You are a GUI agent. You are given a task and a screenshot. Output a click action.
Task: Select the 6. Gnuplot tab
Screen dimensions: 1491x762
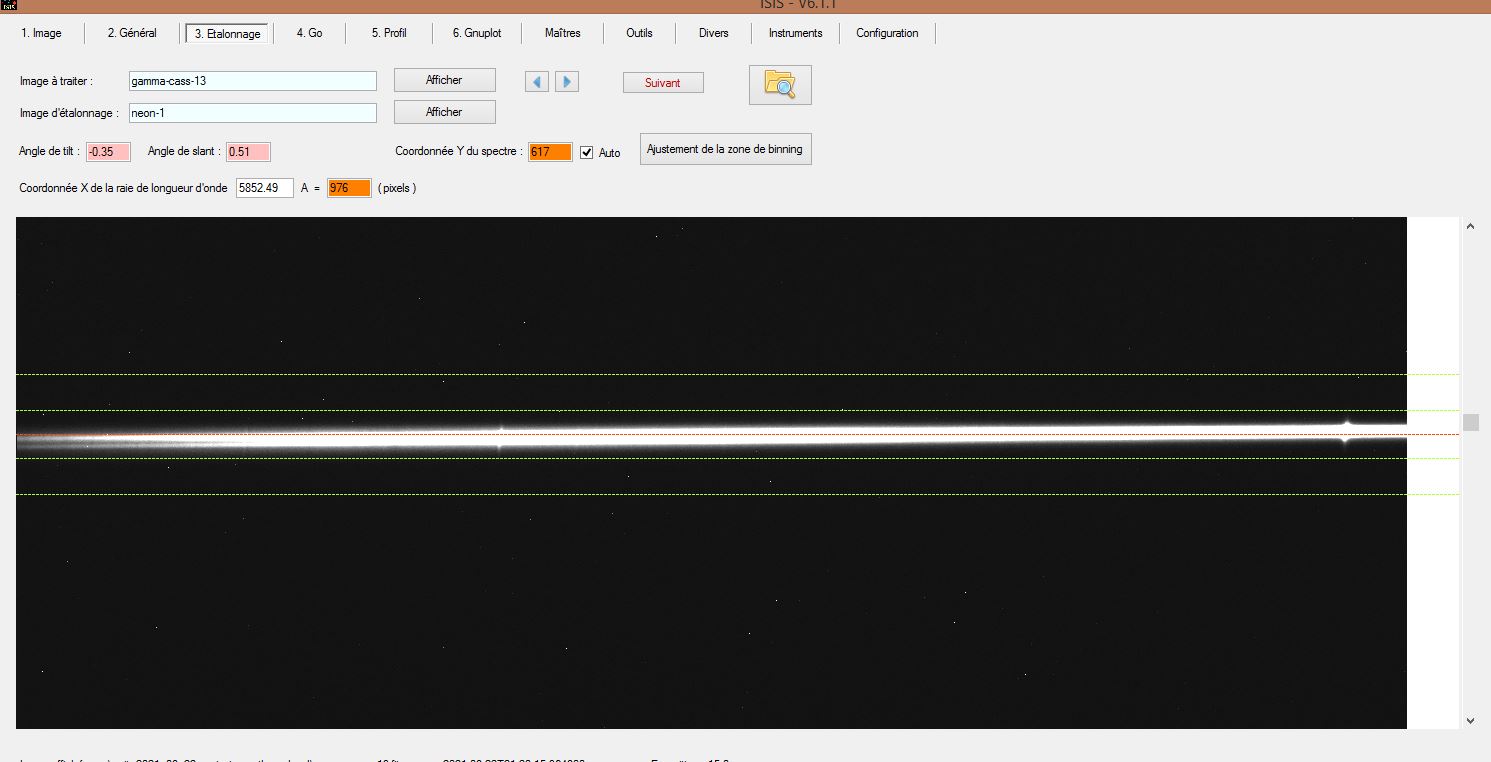[x=476, y=33]
